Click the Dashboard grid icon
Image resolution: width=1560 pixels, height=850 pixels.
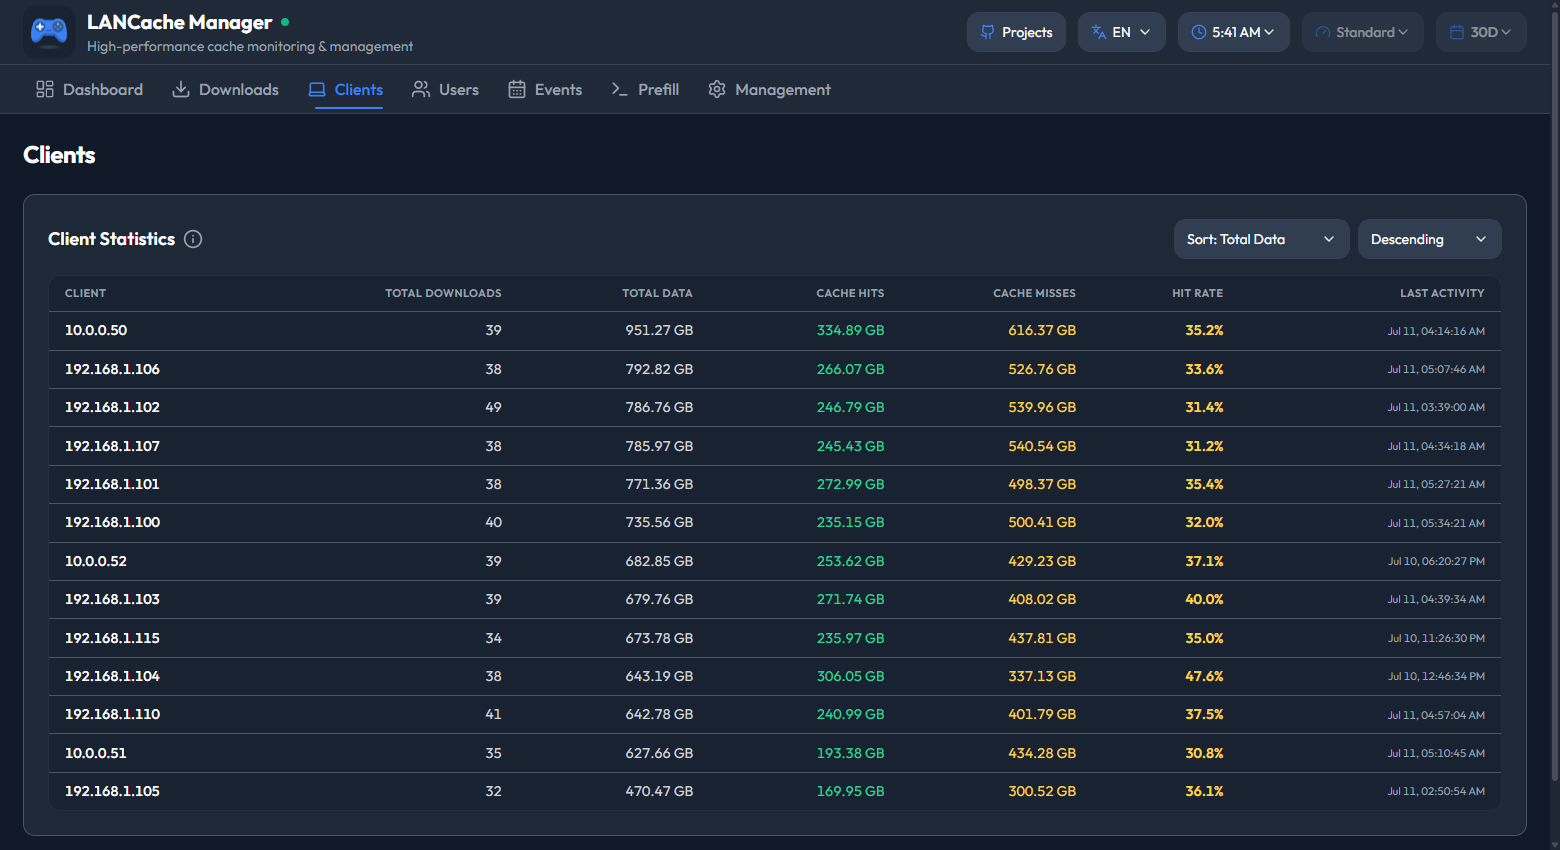(x=44, y=89)
